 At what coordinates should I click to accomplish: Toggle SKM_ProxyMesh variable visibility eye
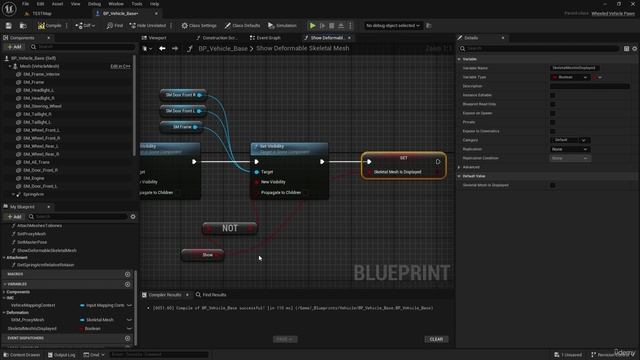pyautogui.click(x=129, y=320)
